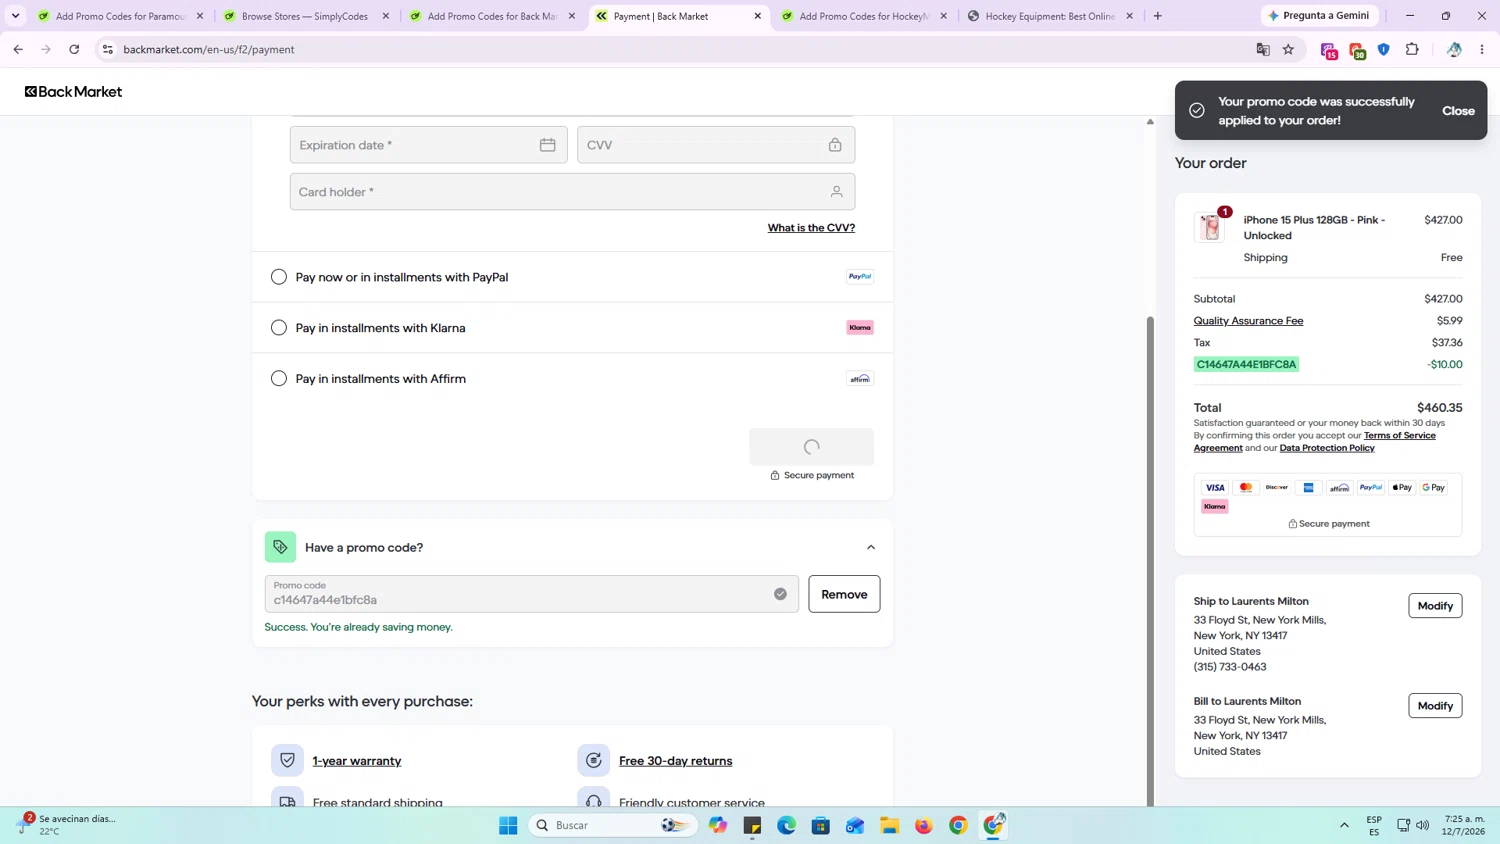Click into the Card holder field
This screenshot has width=1500, height=844.
coord(572,192)
